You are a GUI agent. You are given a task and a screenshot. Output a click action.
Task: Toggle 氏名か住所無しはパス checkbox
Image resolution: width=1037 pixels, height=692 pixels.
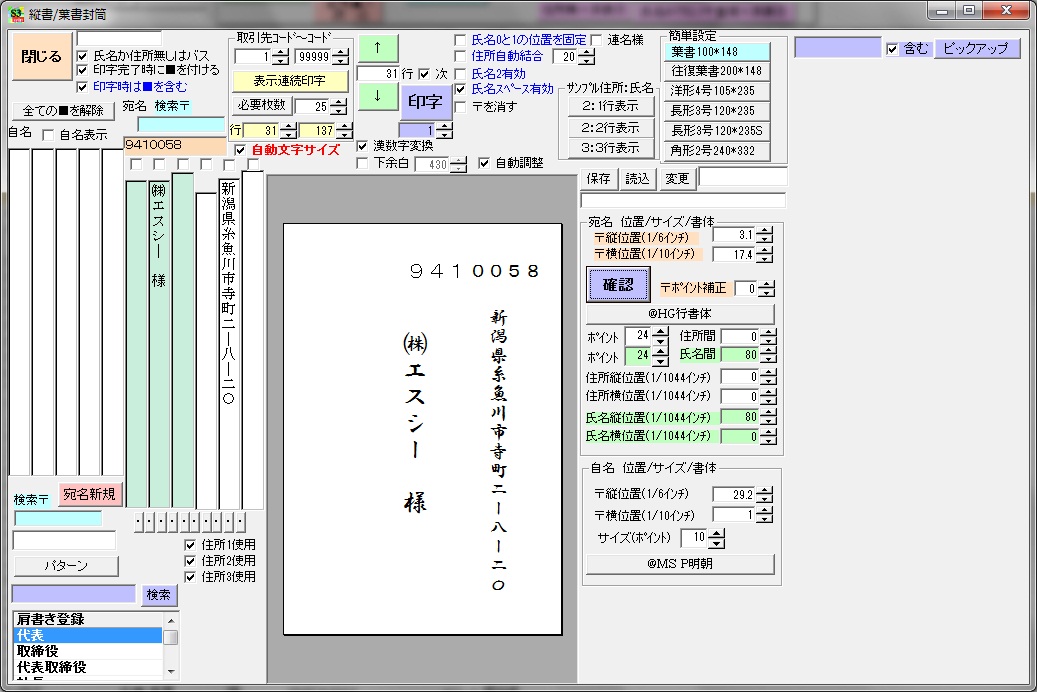(x=83, y=56)
